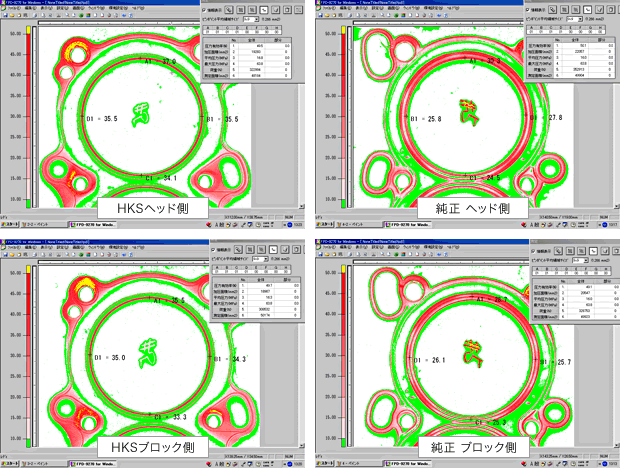
Task: Click the green bottom segment of 純正 ヘッド側 pressure scale
Action: 343,204
